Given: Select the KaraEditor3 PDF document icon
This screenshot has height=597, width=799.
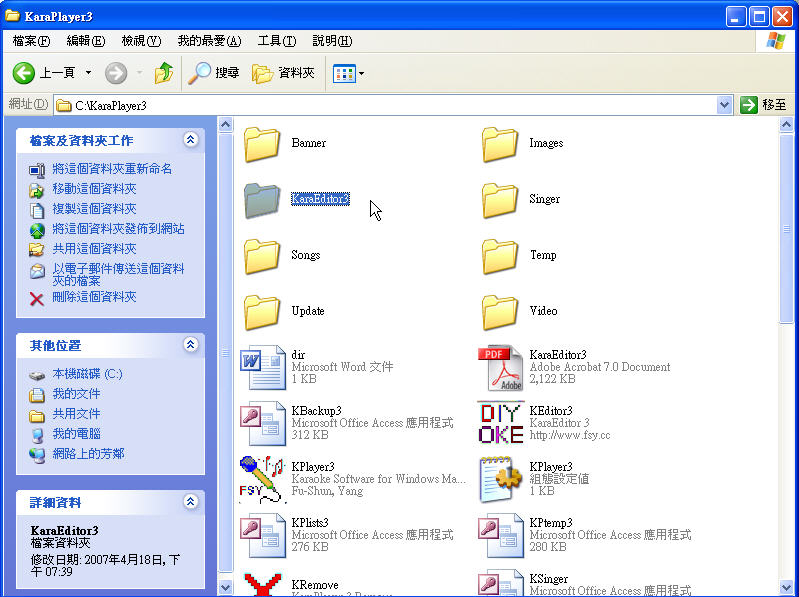Looking at the screenshot, I should [x=500, y=367].
